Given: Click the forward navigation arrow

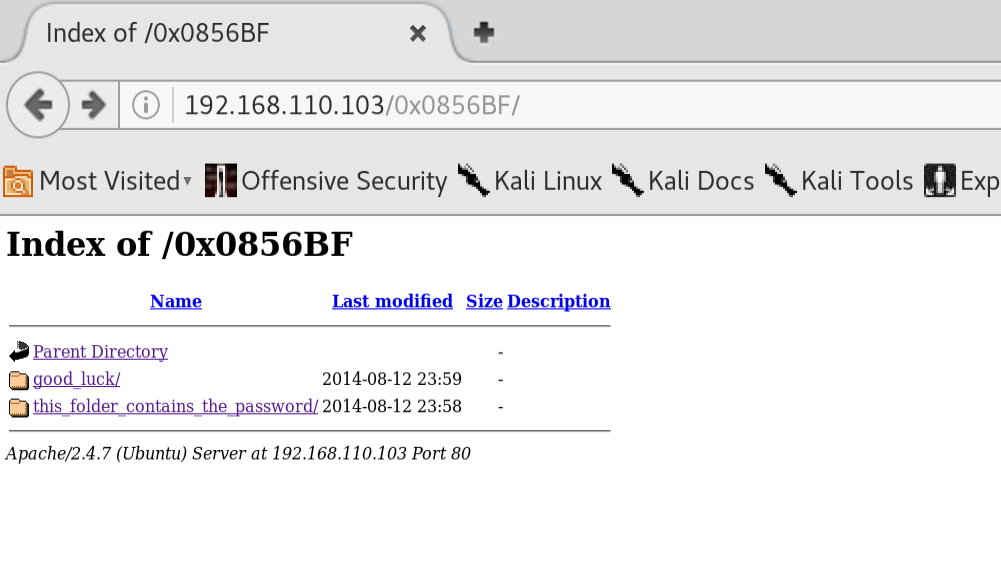Looking at the screenshot, I should [93, 105].
